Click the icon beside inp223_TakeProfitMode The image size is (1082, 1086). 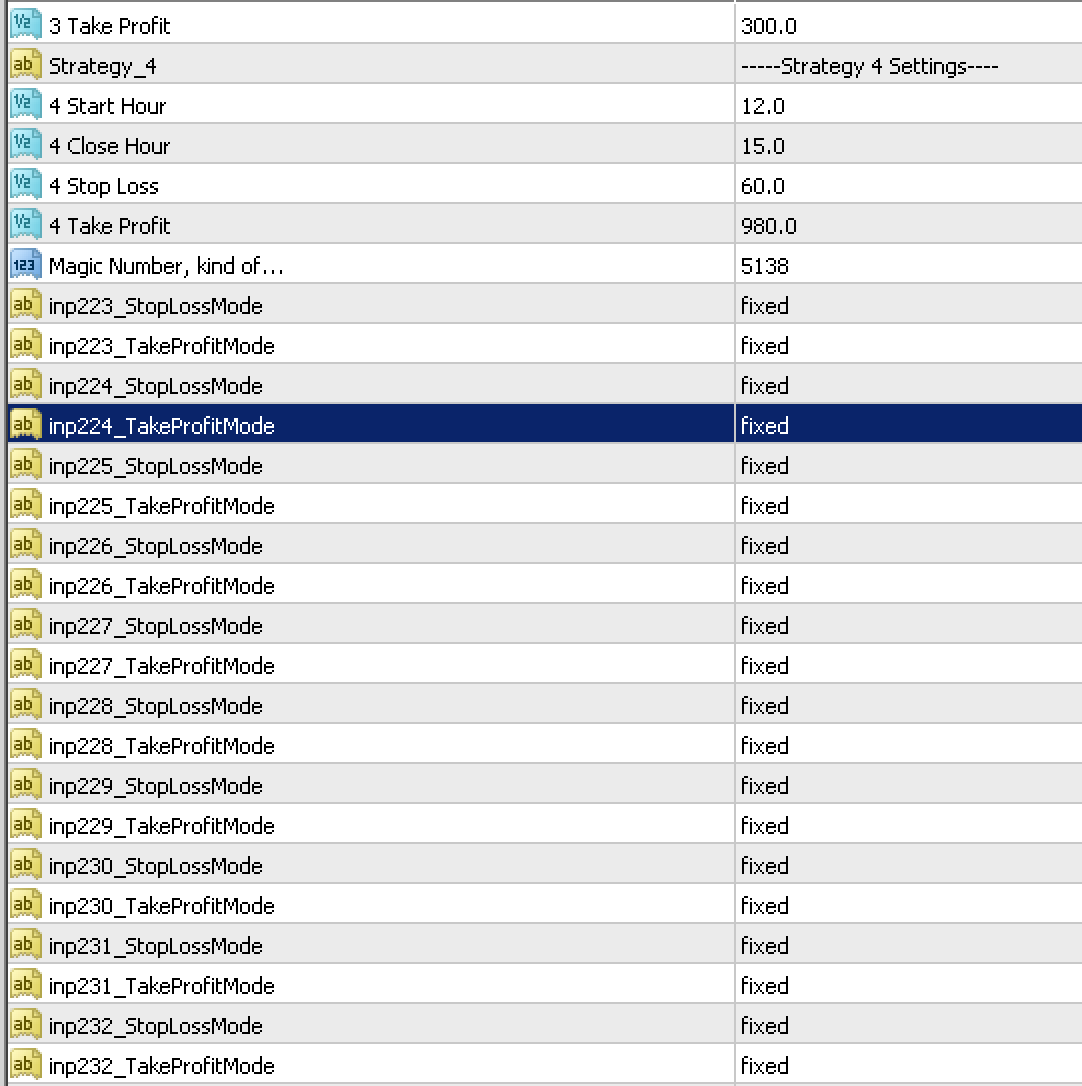pyautogui.click(x=26, y=345)
